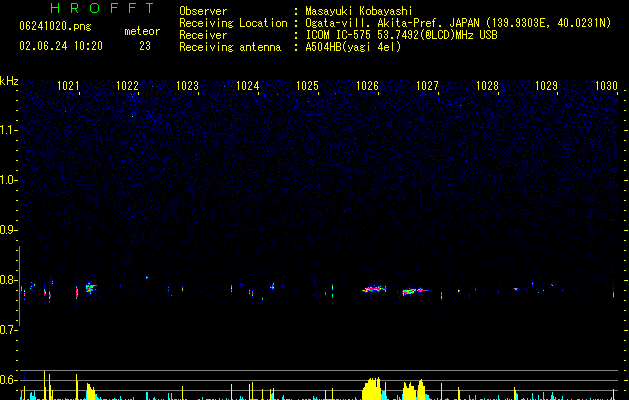The image size is (629, 400).
Task: Click the yellow power peak under 1027
Action: pos(414,390)
